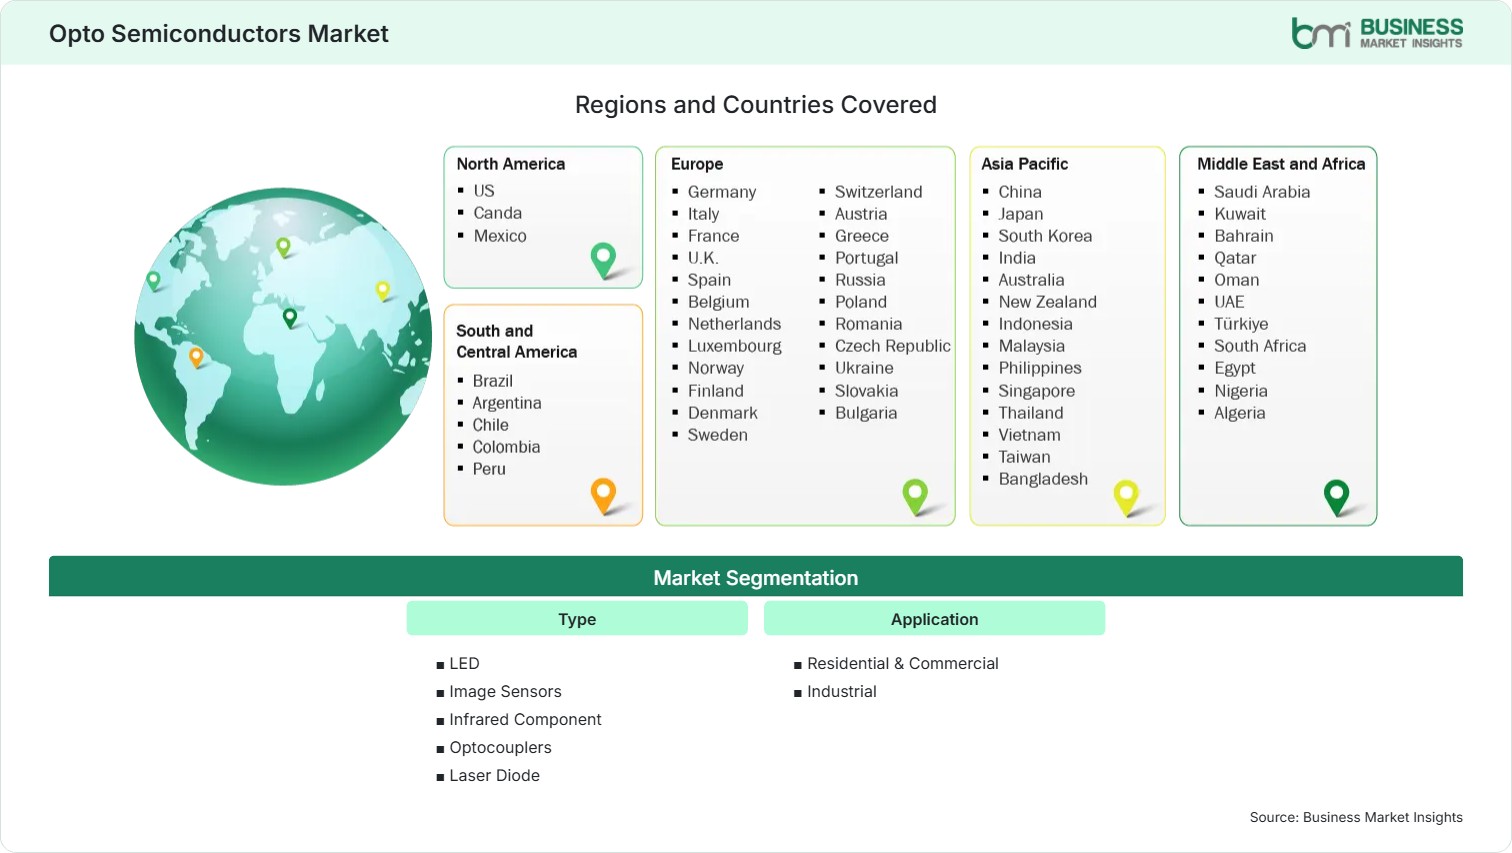The width and height of the screenshot is (1512, 853).
Task: Click Residential & Commercial application item
Action: coord(903,663)
